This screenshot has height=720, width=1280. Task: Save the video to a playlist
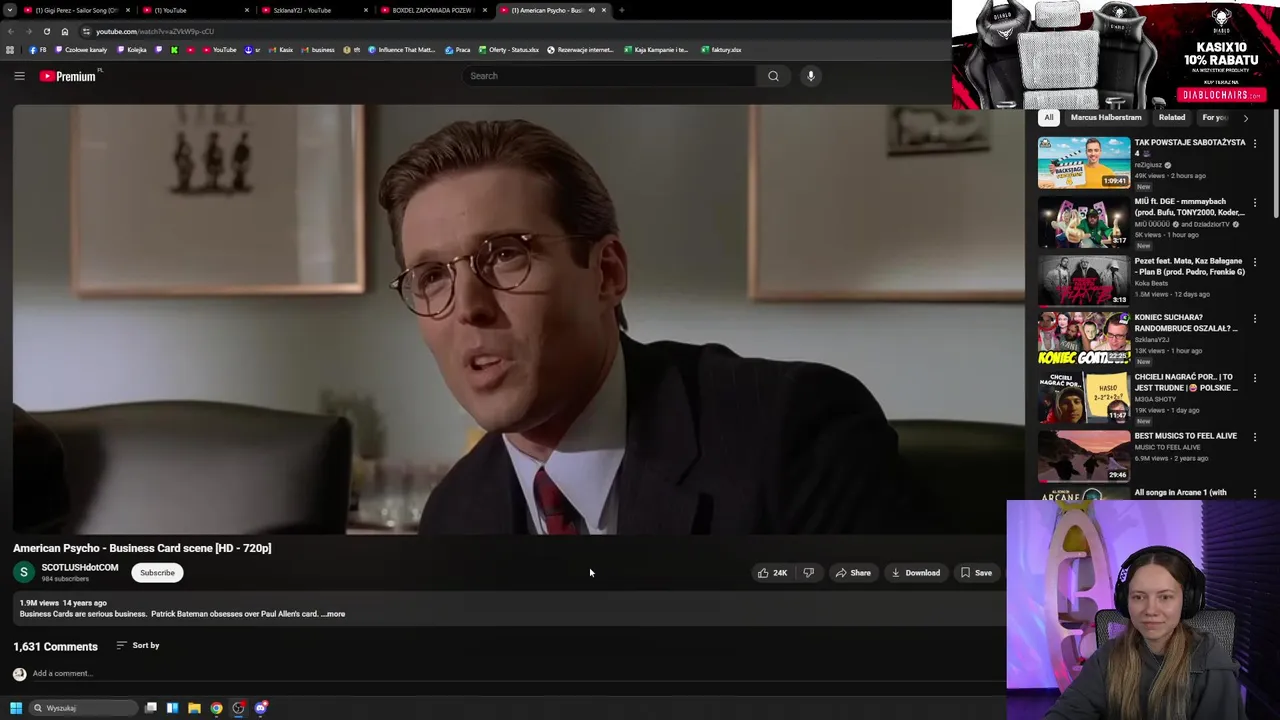976,573
